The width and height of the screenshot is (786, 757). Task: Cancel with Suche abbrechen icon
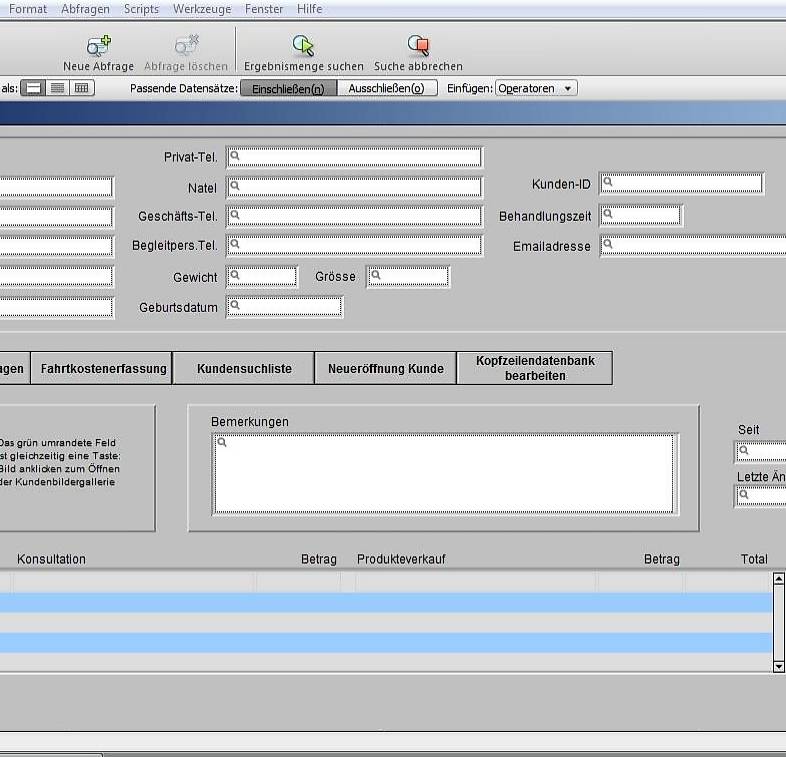418,46
